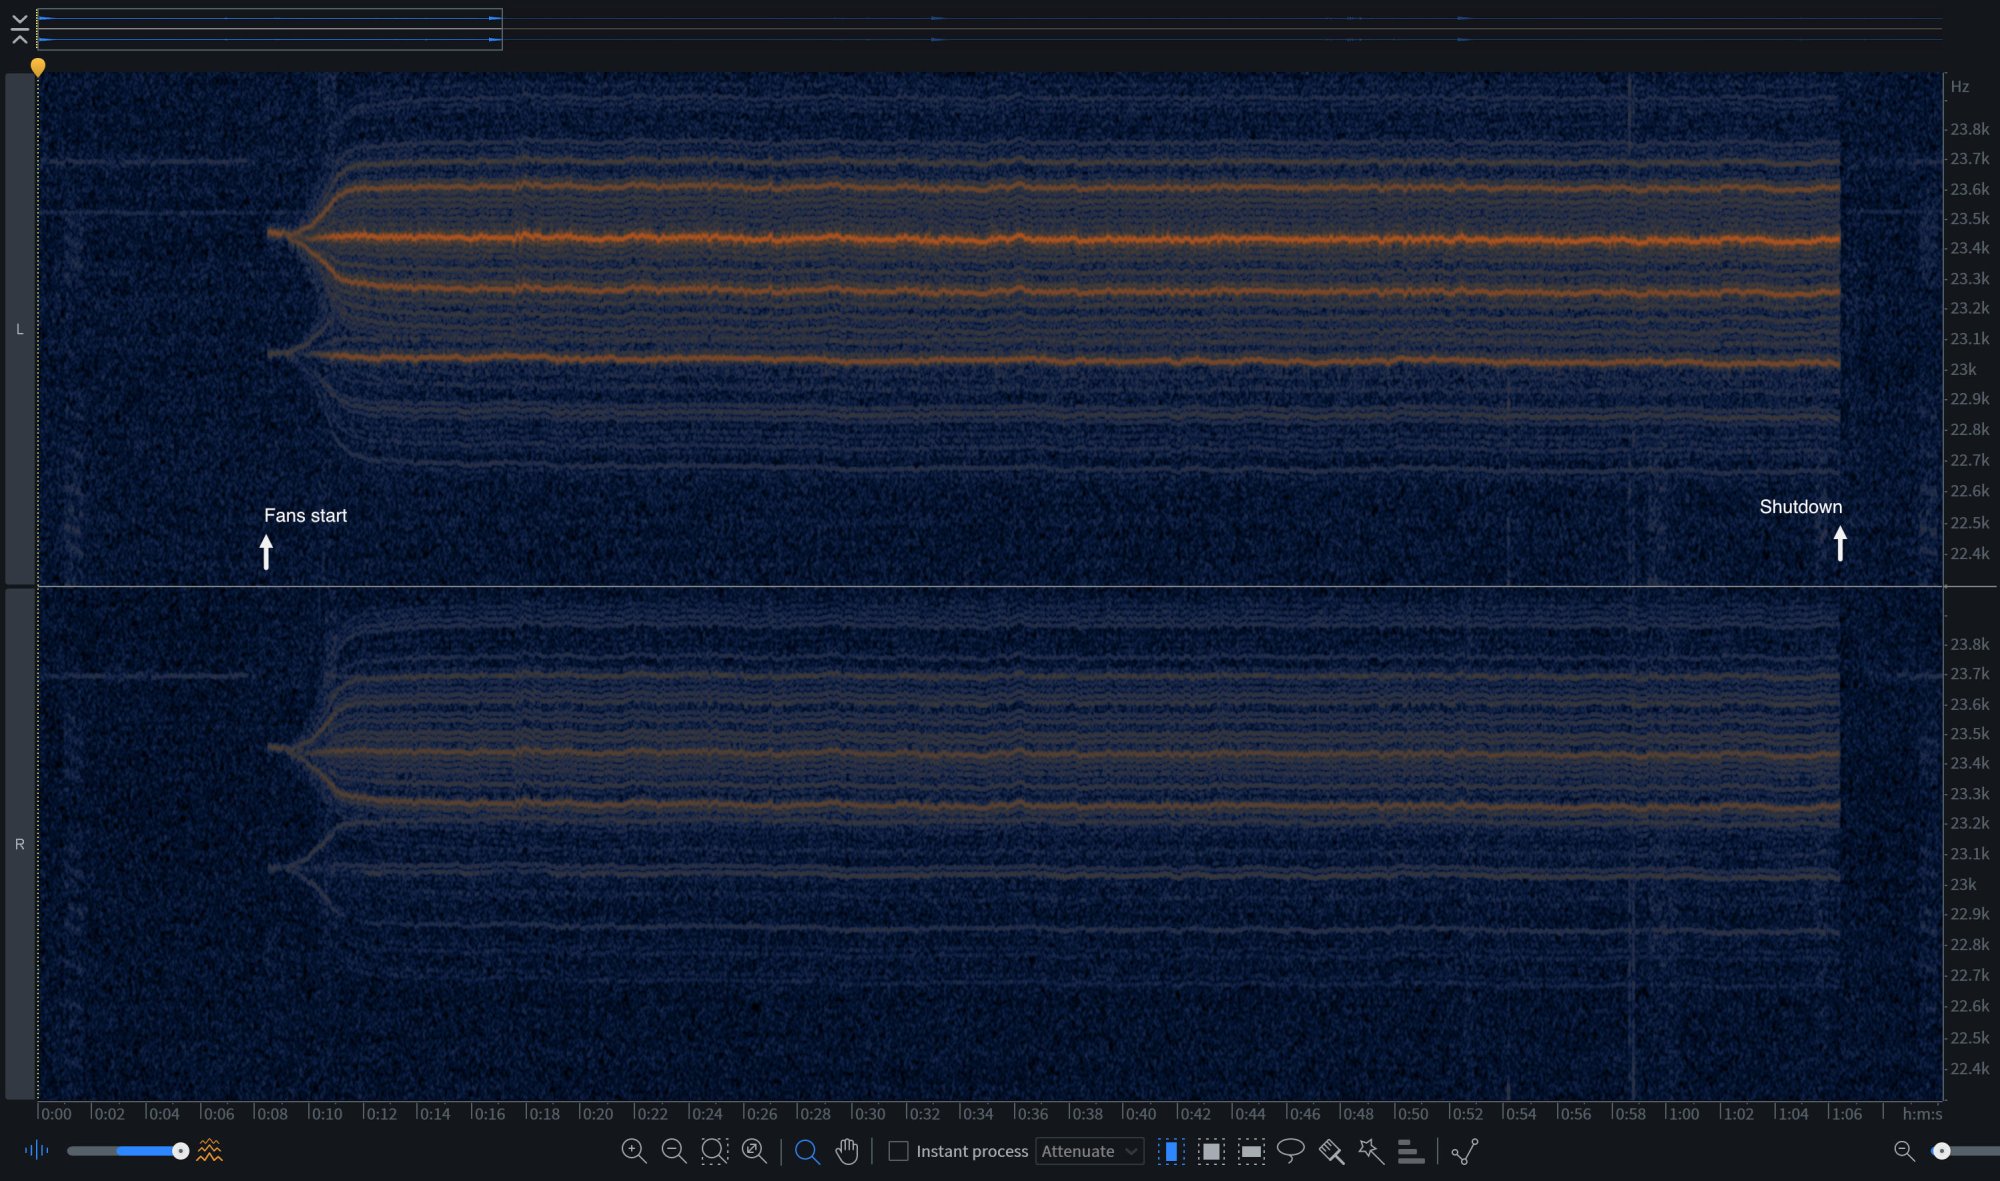The image size is (2000, 1181).
Task: Click the frequency zoom slider handle
Action: tap(1941, 1151)
